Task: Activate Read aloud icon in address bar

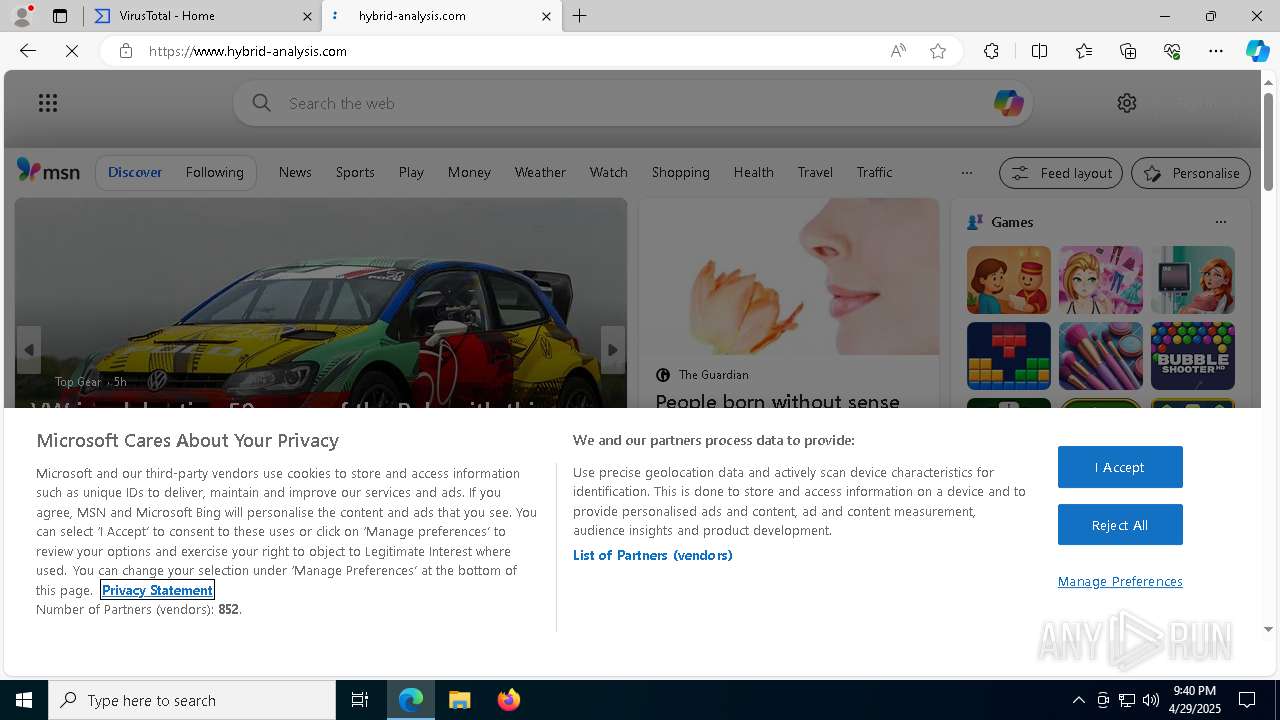Action: coord(898,51)
